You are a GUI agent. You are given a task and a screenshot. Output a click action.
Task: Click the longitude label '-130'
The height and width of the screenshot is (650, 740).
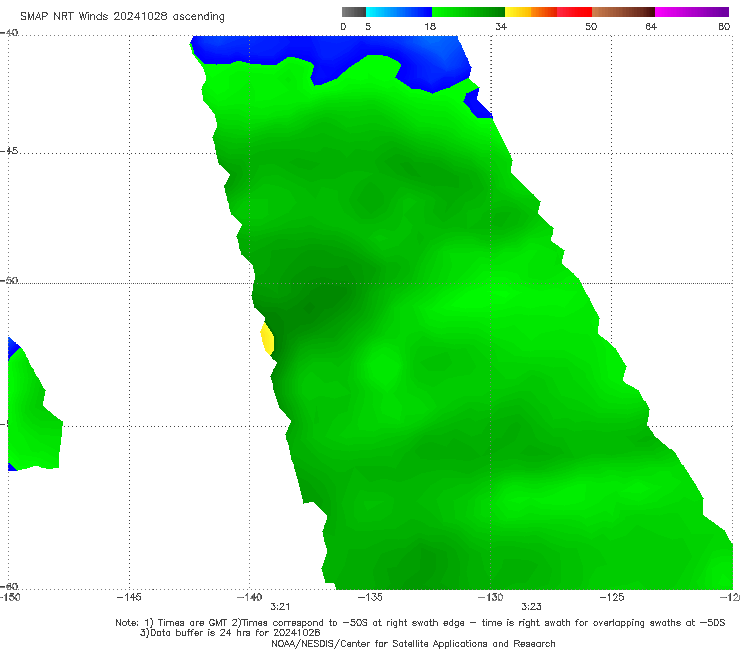pos(490,597)
